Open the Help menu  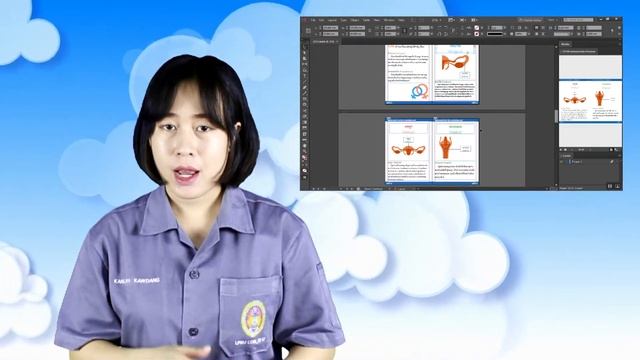pos(401,20)
